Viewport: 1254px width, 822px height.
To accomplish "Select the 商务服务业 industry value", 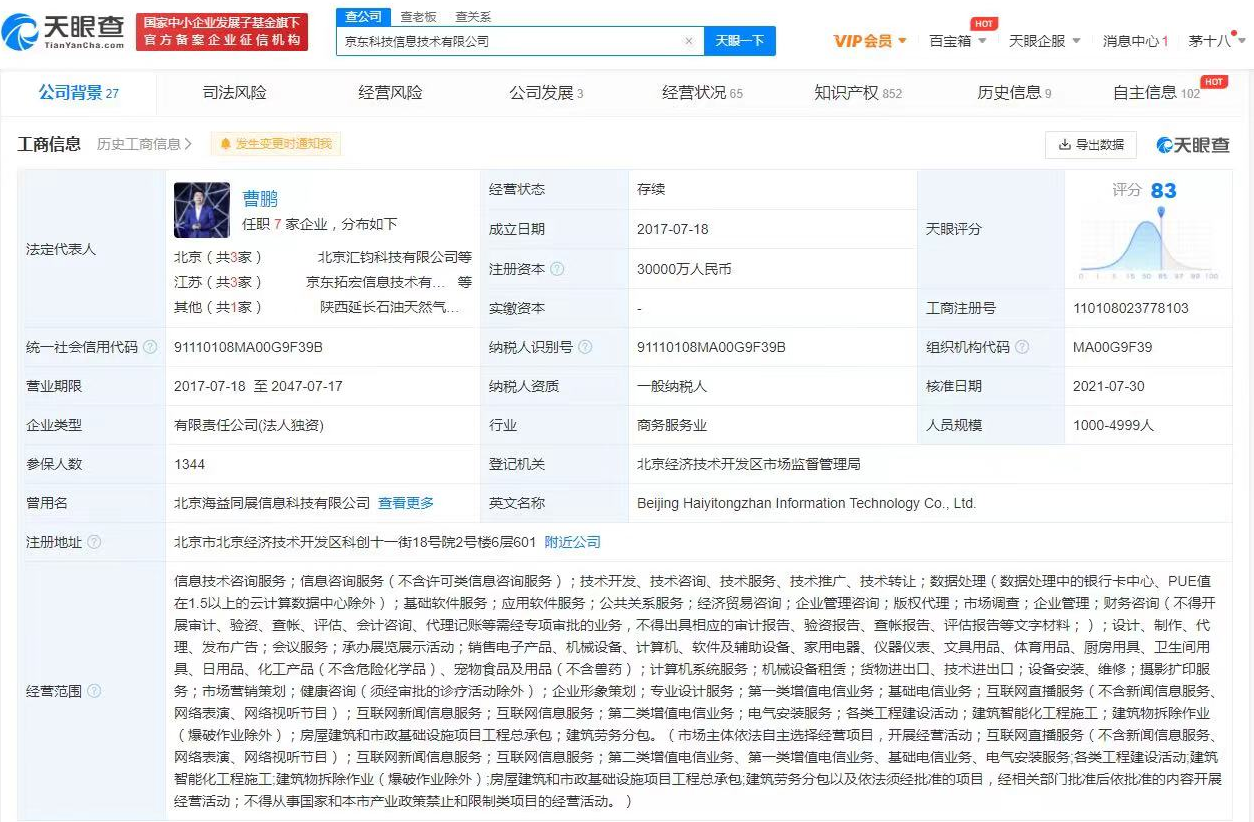I will pos(672,425).
